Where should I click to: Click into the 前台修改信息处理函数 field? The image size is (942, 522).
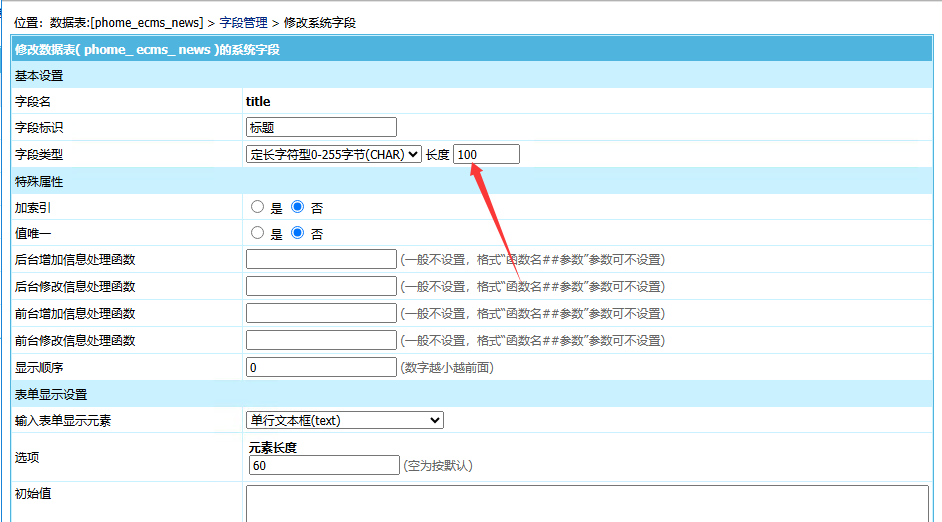point(321,340)
